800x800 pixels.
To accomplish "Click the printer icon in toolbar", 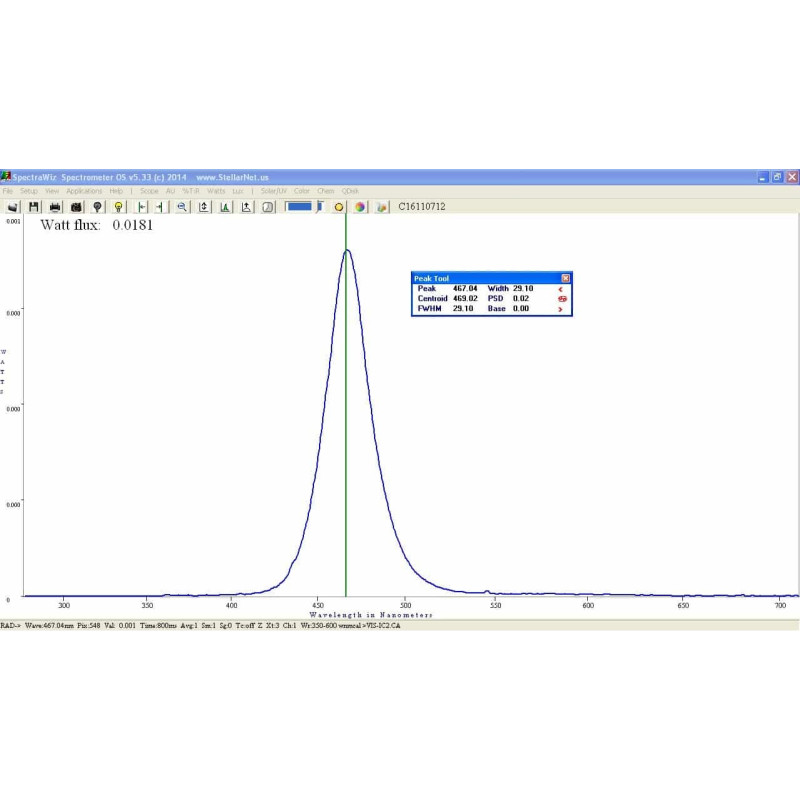I will [x=55, y=207].
